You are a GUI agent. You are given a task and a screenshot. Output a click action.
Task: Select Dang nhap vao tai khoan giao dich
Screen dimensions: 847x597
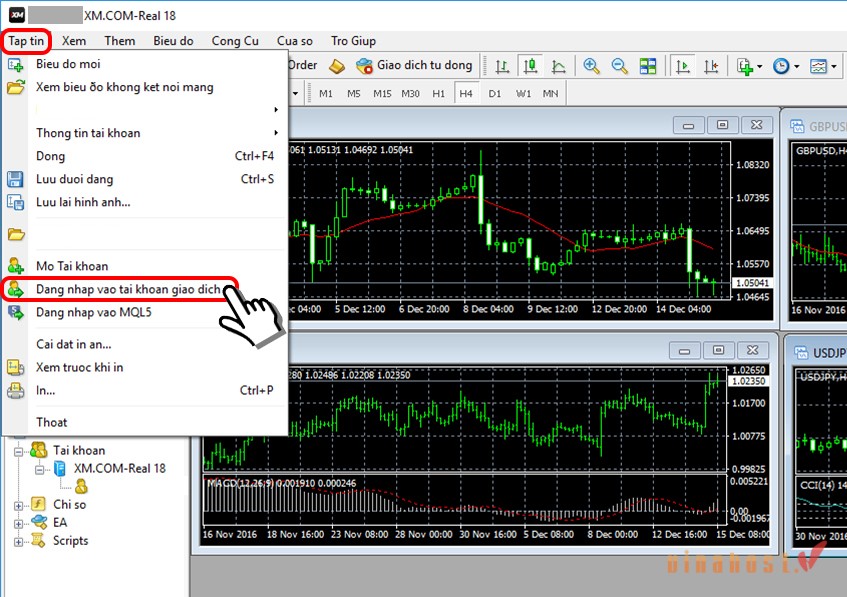point(128,289)
